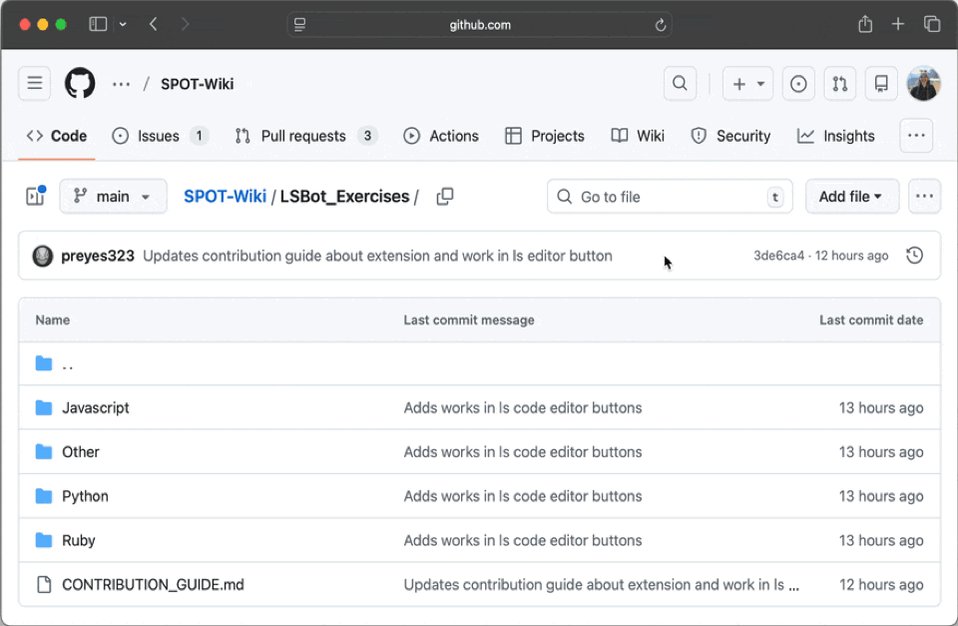This screenshot has height=626, width=958.
Task: Focus the Go to file search field
Action: [670, 196]
